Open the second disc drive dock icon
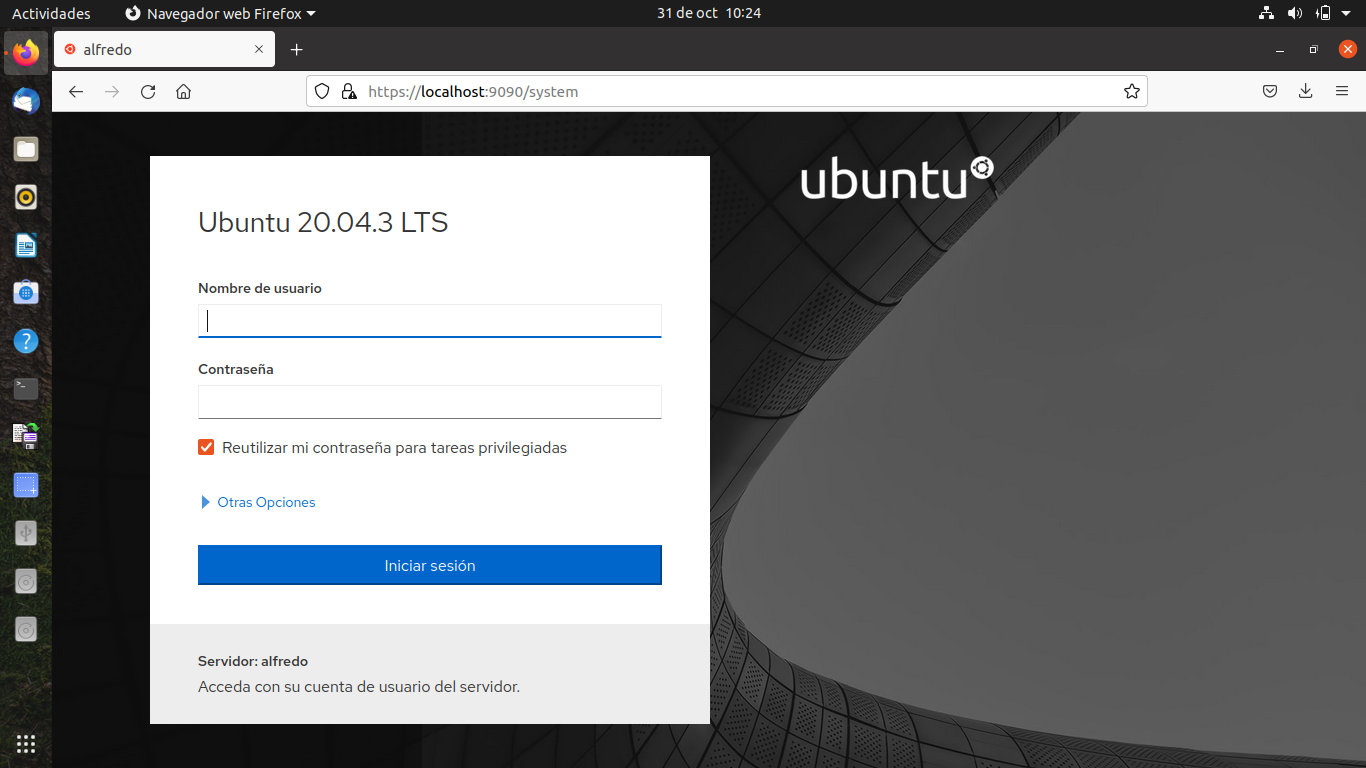 (26, 629)
